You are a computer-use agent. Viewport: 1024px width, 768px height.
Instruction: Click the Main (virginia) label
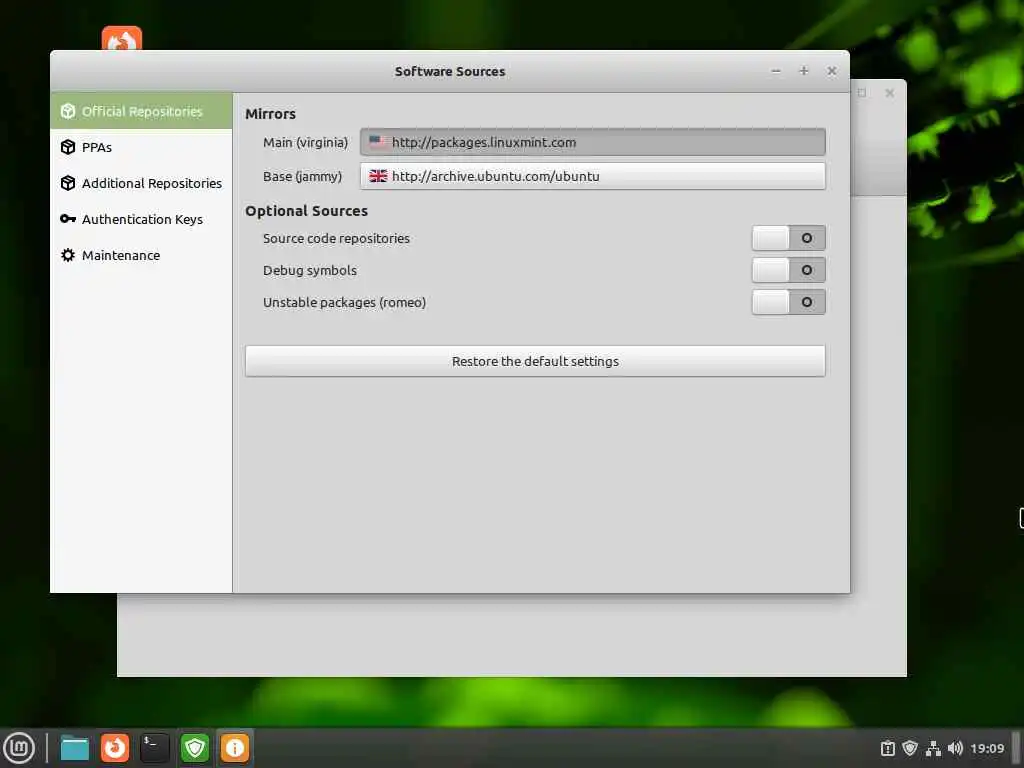pyautogui.click(x=305, y=142)
